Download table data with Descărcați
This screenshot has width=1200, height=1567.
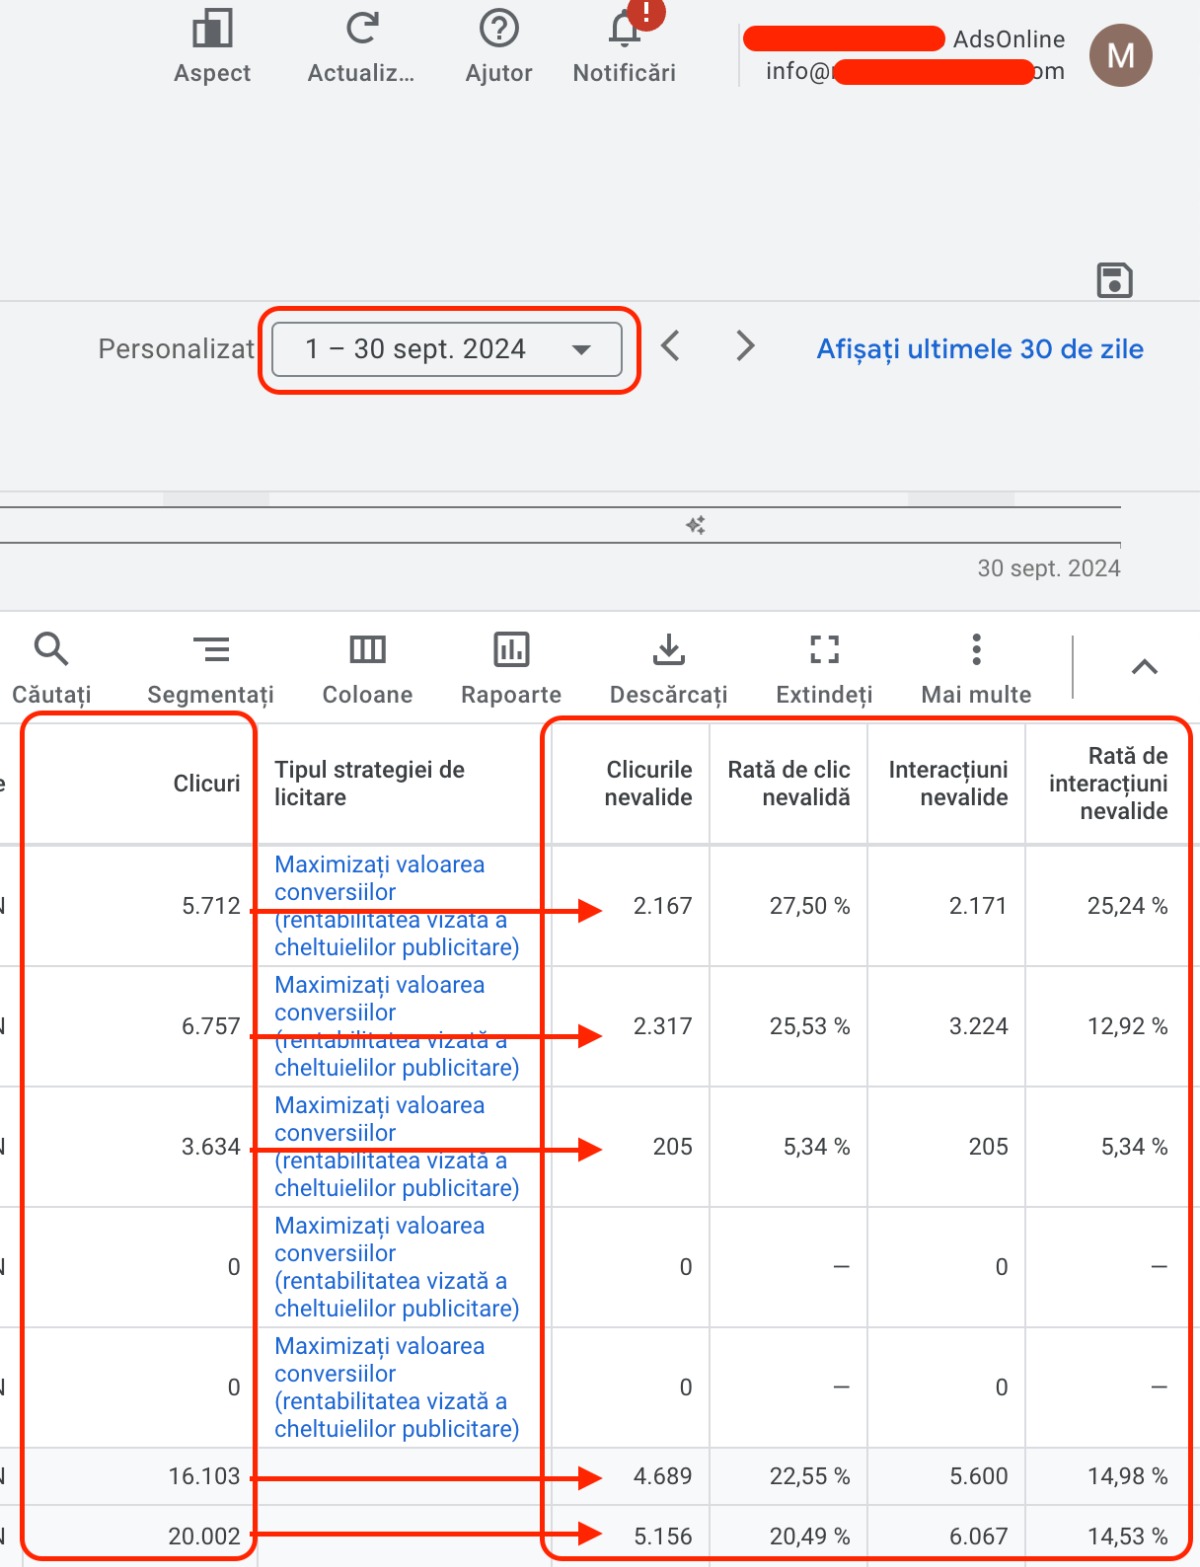coord(668,668)
